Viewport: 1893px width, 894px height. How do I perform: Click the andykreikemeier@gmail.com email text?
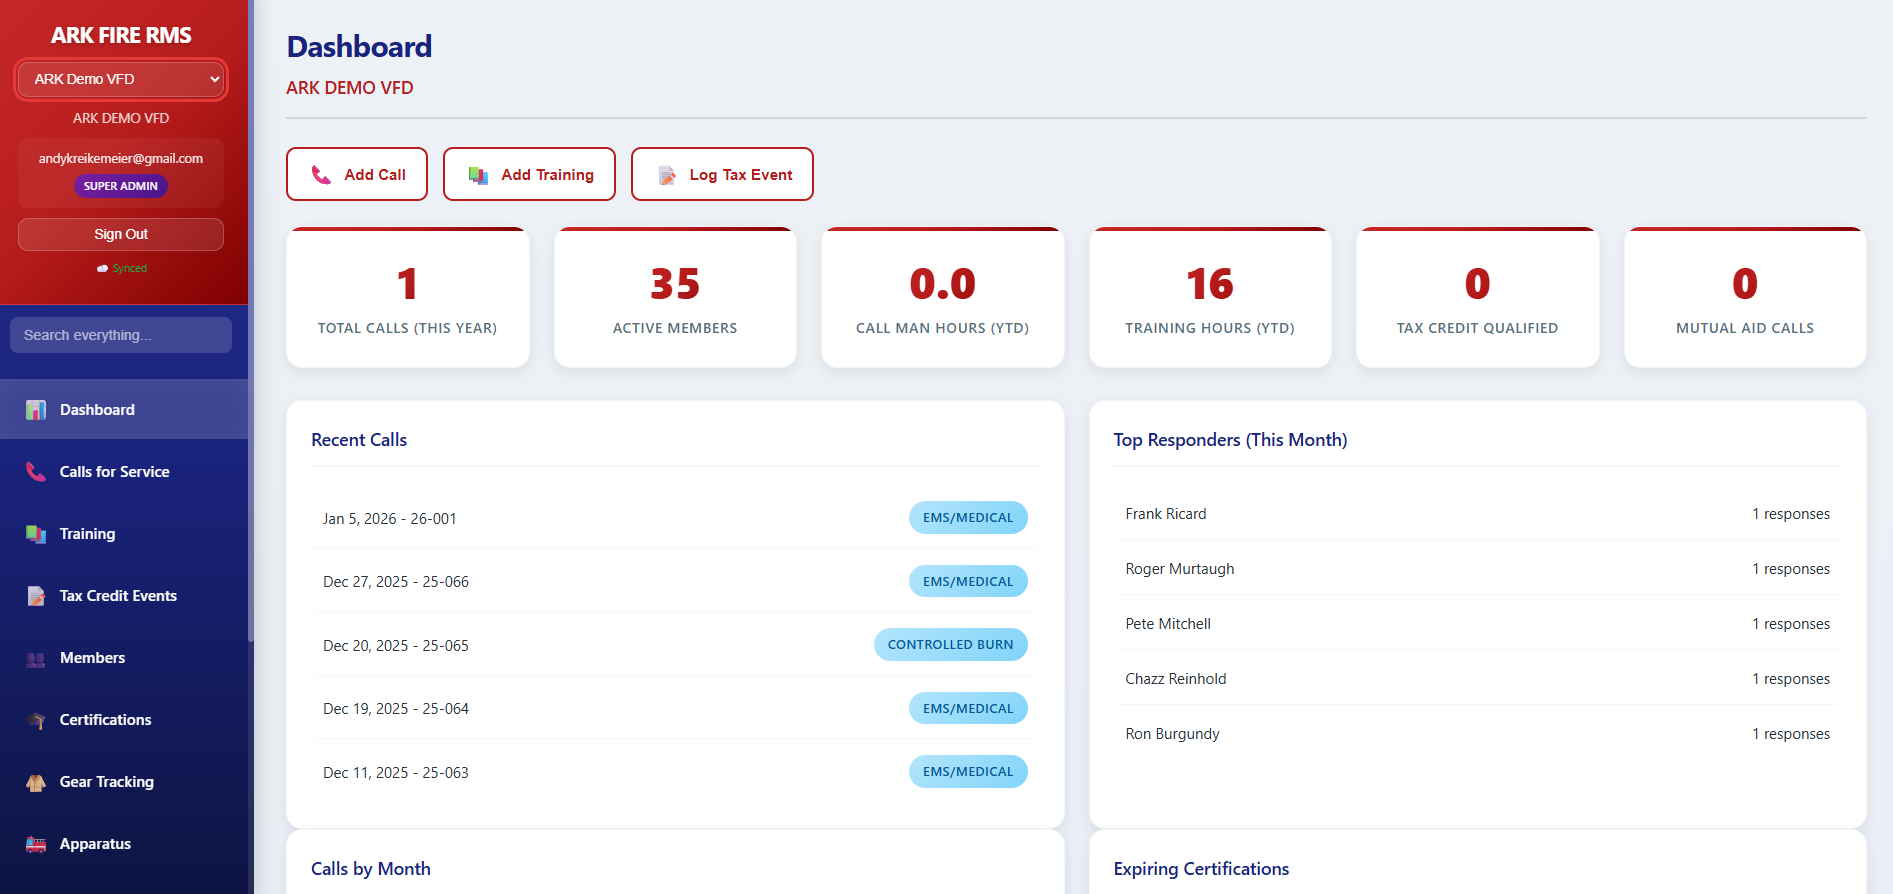click(x=121, y=158)
